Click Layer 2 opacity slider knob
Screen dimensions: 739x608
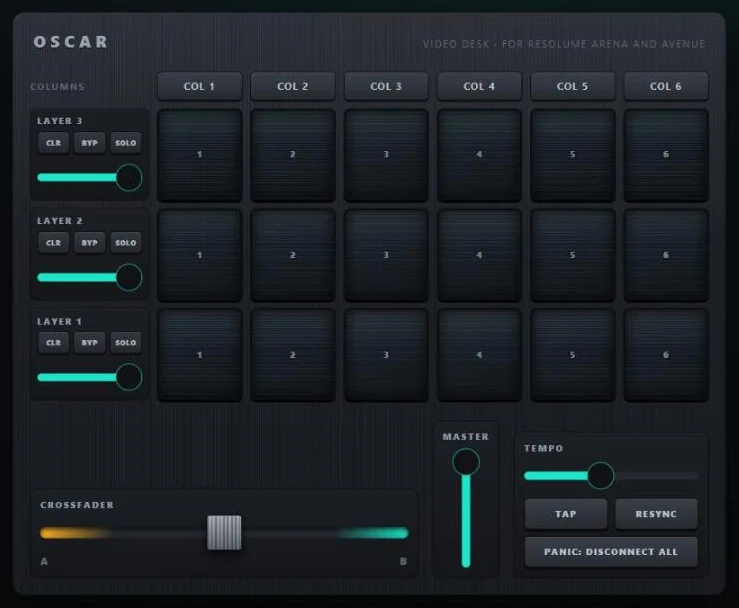point(129,278)
